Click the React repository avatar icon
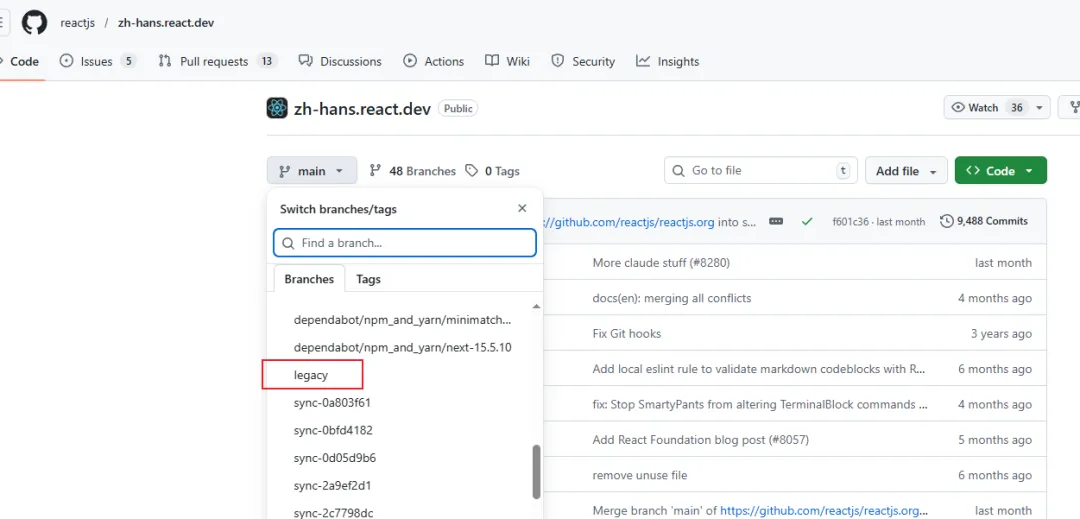This screenshot has height=519, width=1080. point(277,108)
